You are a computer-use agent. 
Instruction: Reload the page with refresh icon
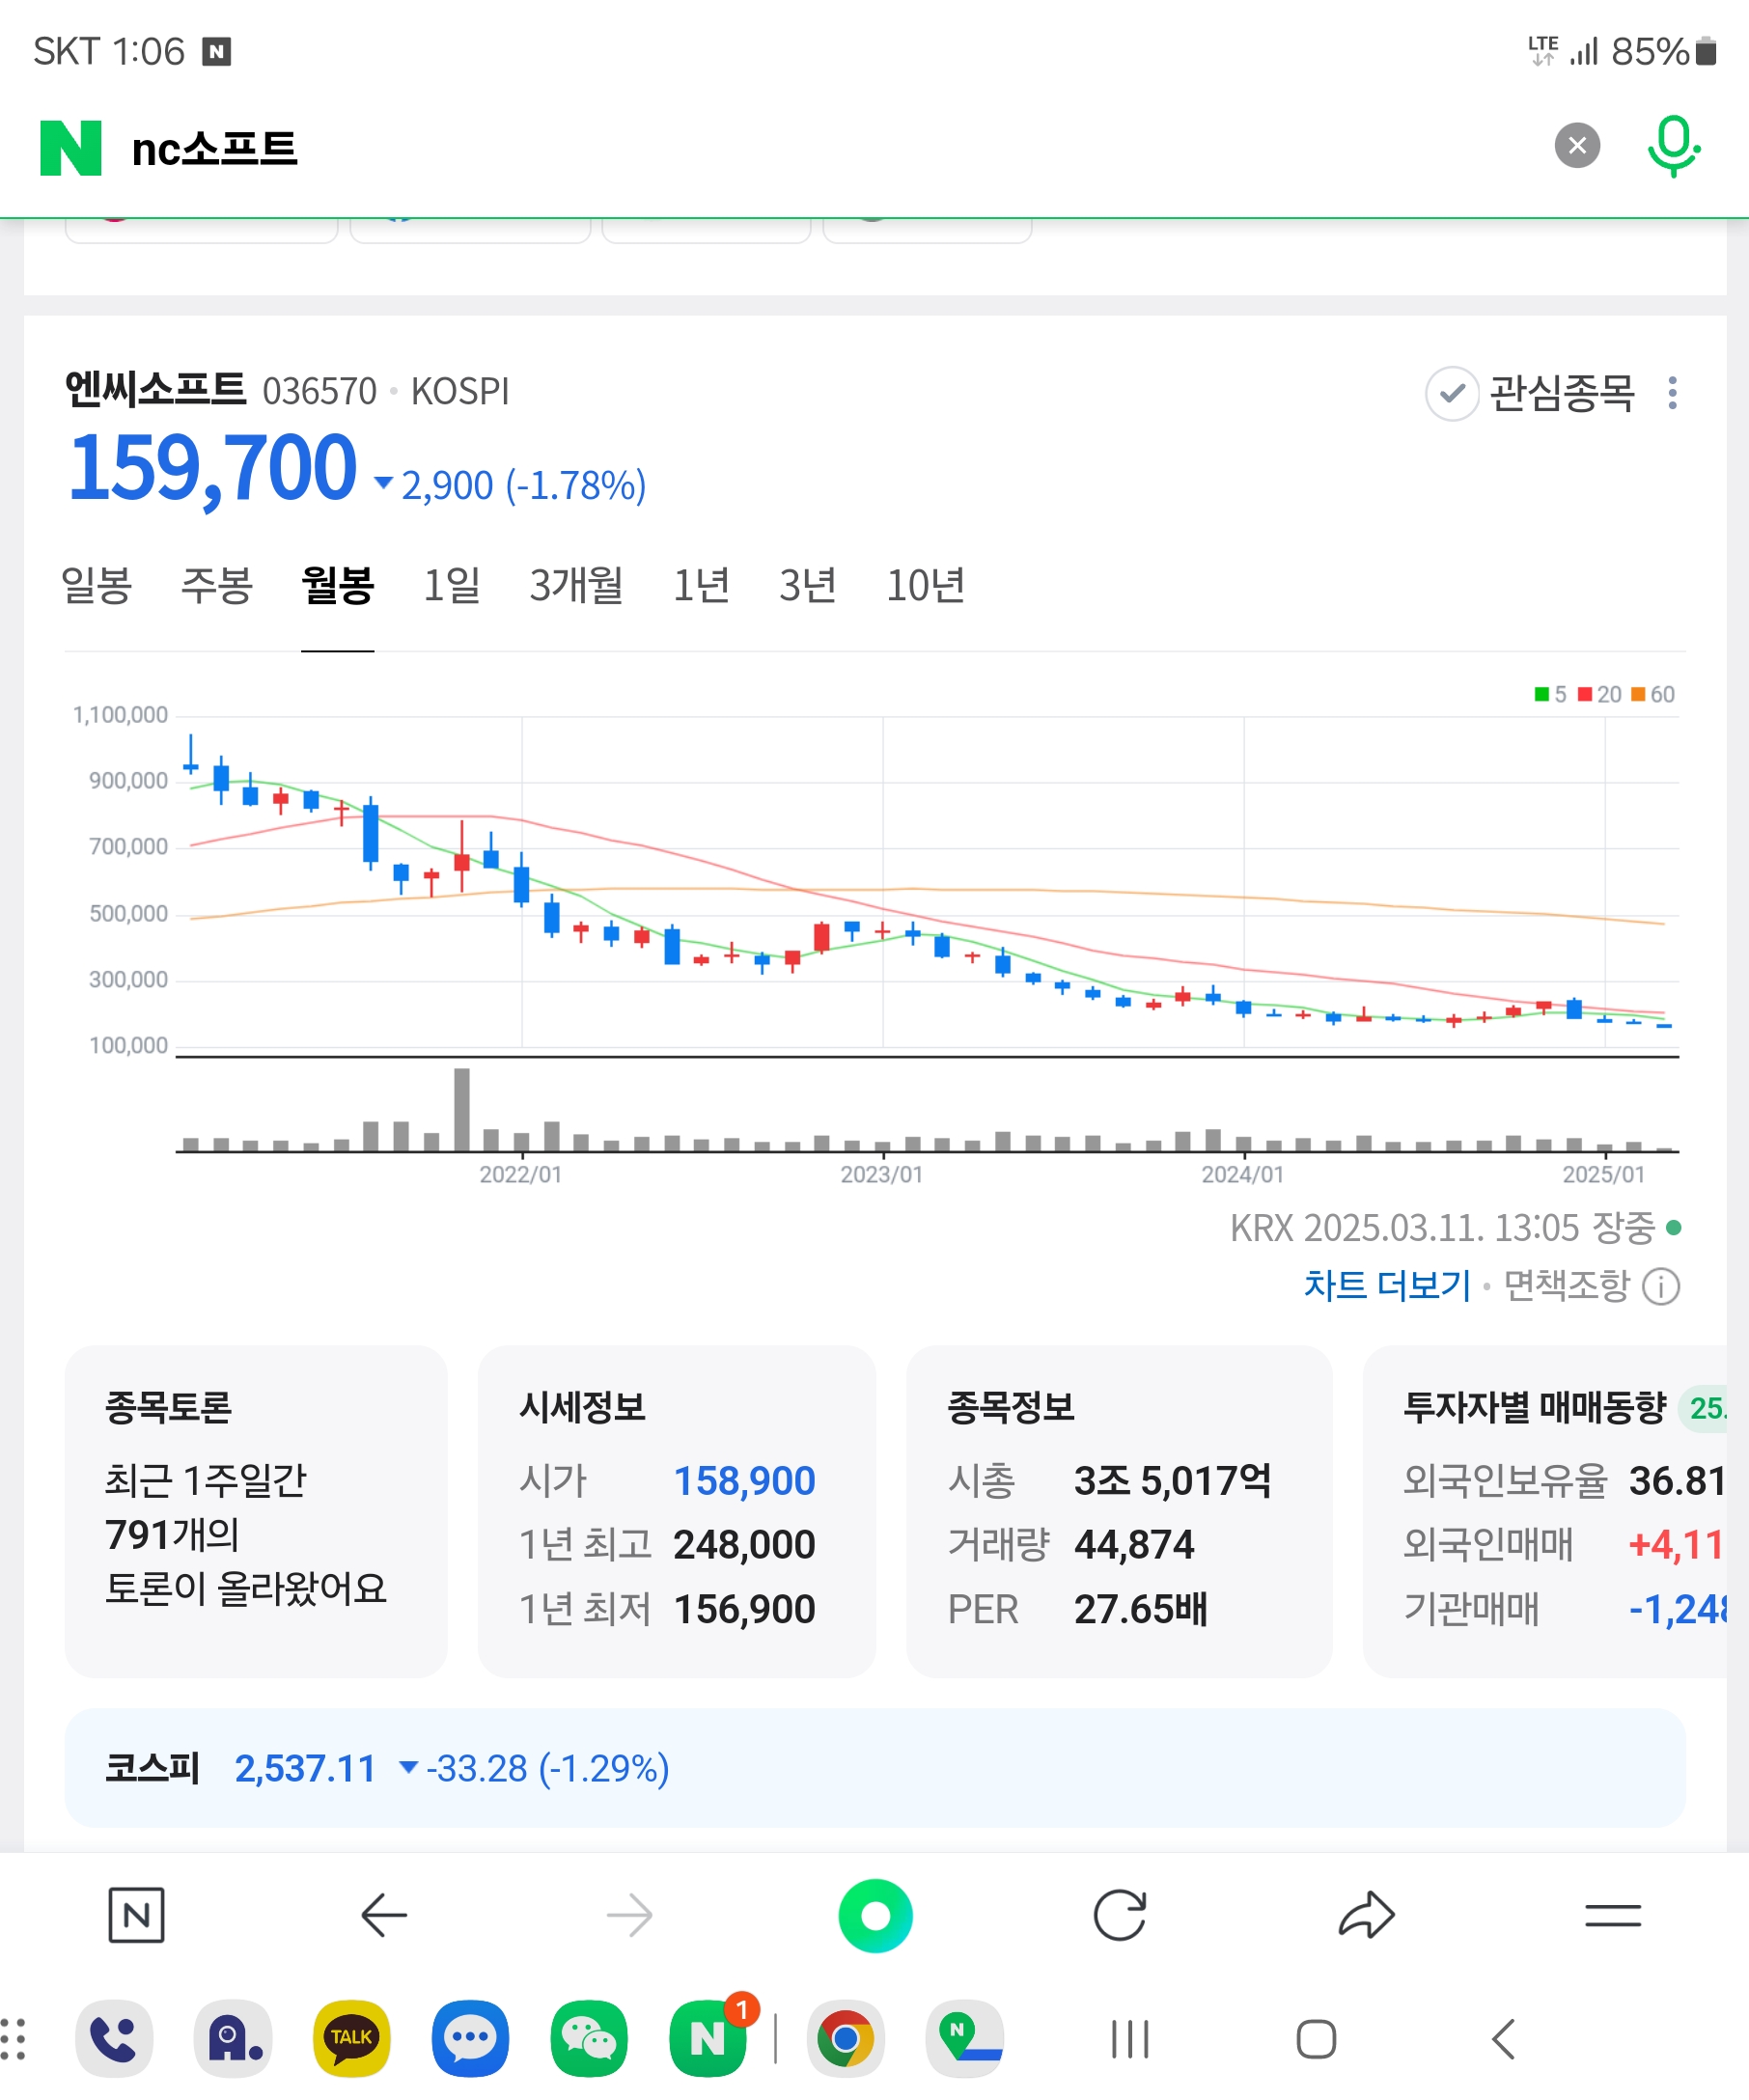[x=1119, y=1915]
